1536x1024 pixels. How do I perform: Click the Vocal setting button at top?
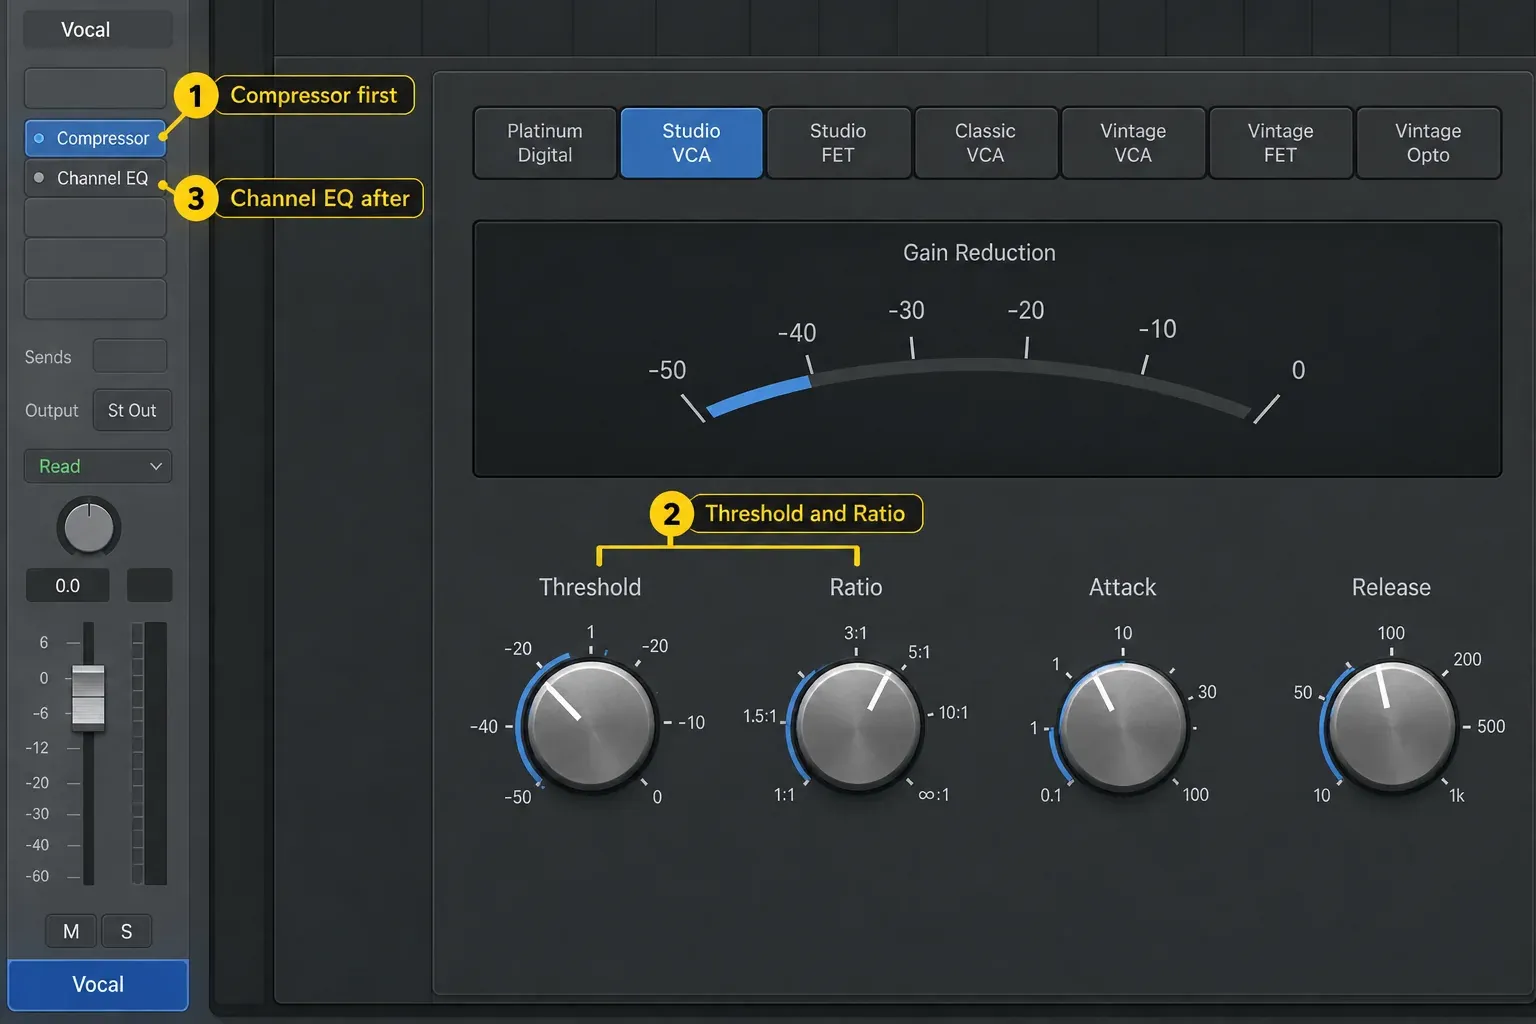click(x=97, y=30)
